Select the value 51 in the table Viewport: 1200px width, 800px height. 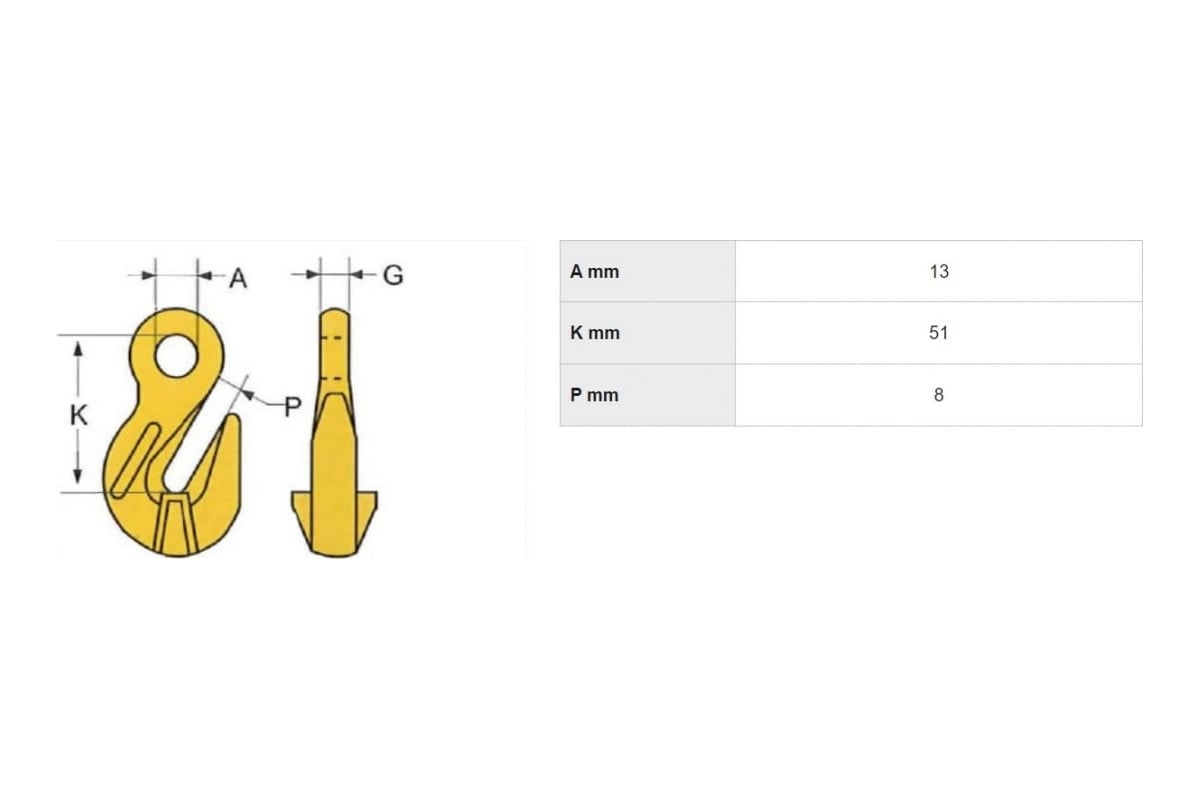pos(938,333)
